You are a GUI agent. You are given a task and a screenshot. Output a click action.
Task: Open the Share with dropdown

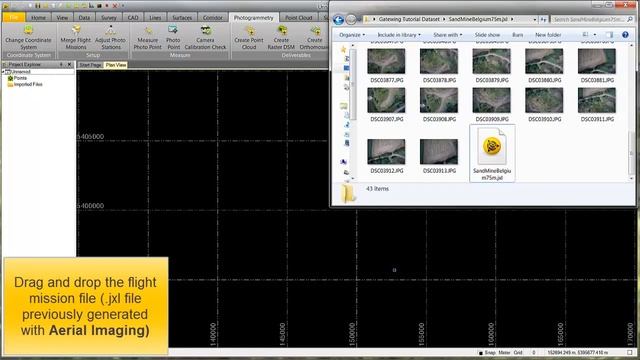[448, 35]
